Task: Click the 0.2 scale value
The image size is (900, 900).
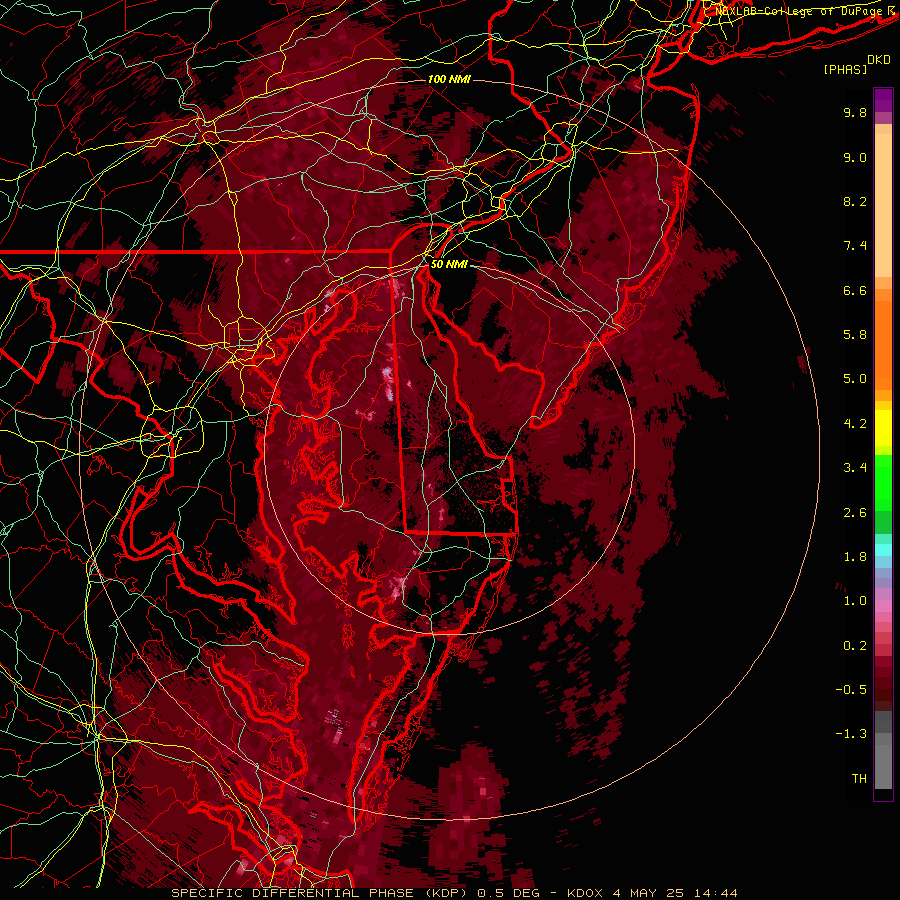Action: click(x=855, y=646)
